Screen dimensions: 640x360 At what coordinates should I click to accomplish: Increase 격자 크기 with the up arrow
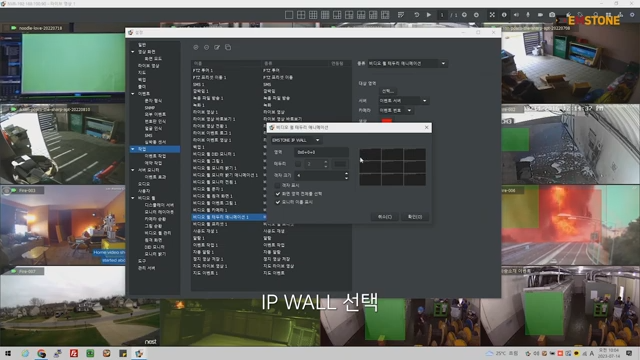click(347, 173)
